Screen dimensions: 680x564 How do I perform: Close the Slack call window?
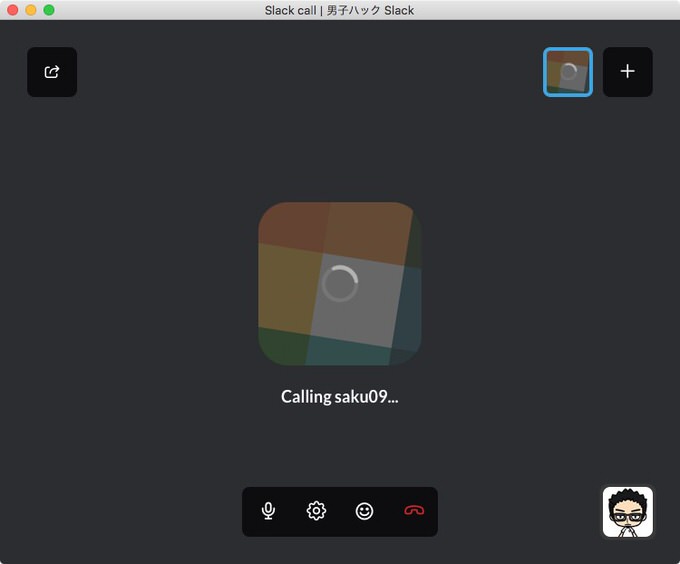[x=13, y=10]
